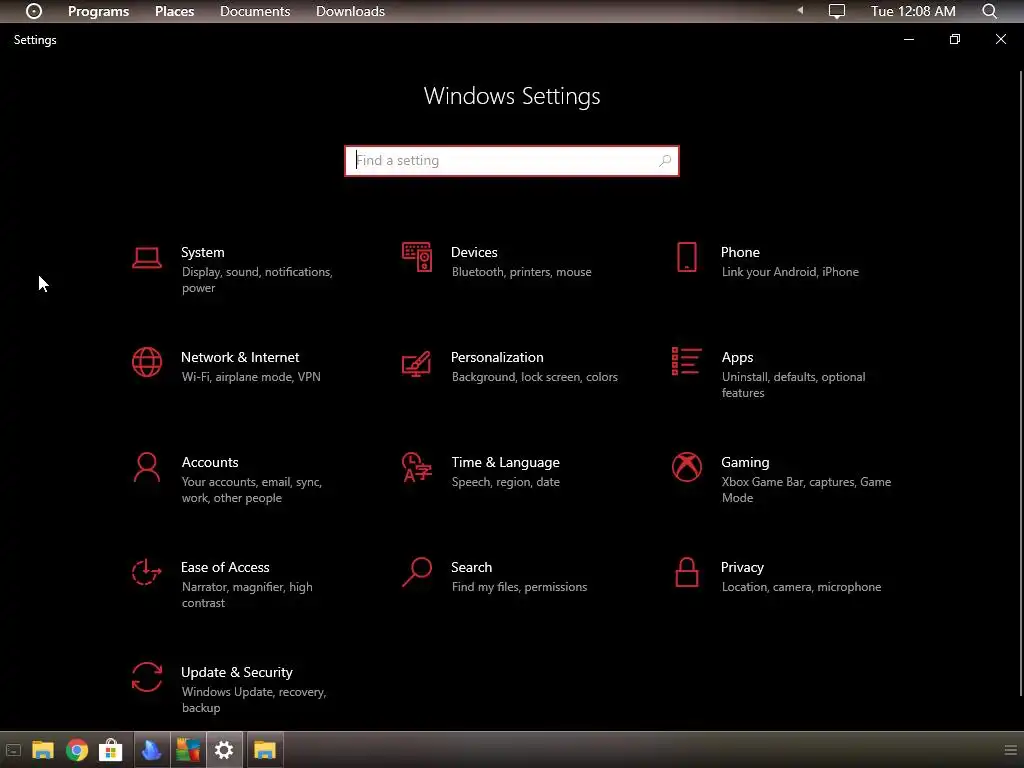Viewport: 1024px width, 768px height.
Task: Click the circular start icon in the top bar
Action: (x=33, y=11)
